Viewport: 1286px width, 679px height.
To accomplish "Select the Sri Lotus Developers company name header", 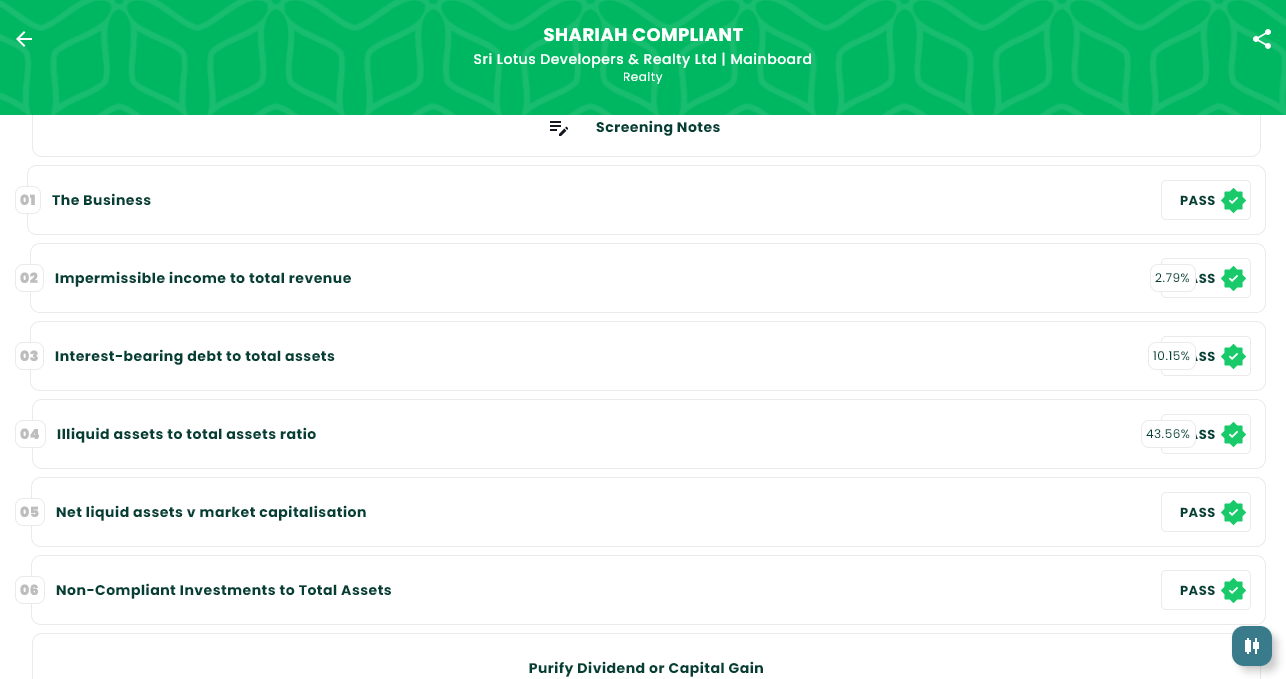I will point(643,59).
